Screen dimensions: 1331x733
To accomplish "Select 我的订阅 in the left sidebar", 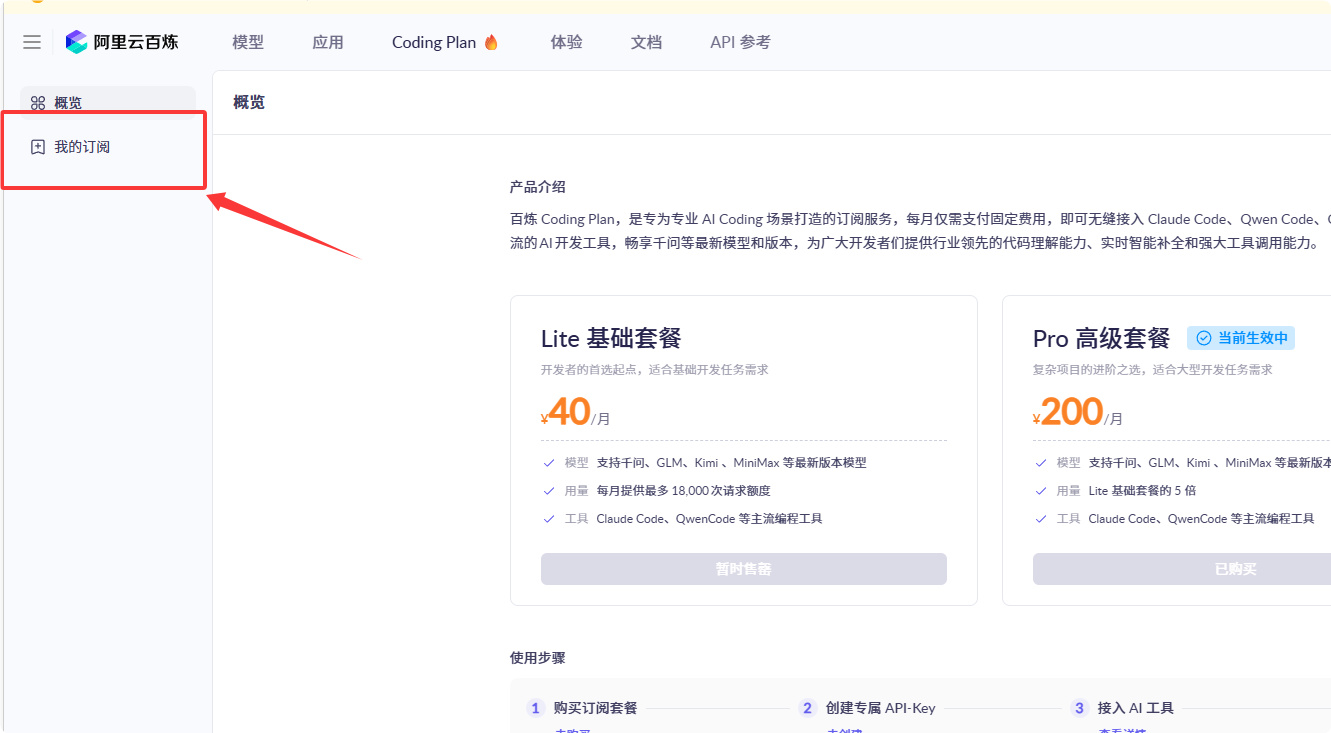I will click(x=82, y=147).
